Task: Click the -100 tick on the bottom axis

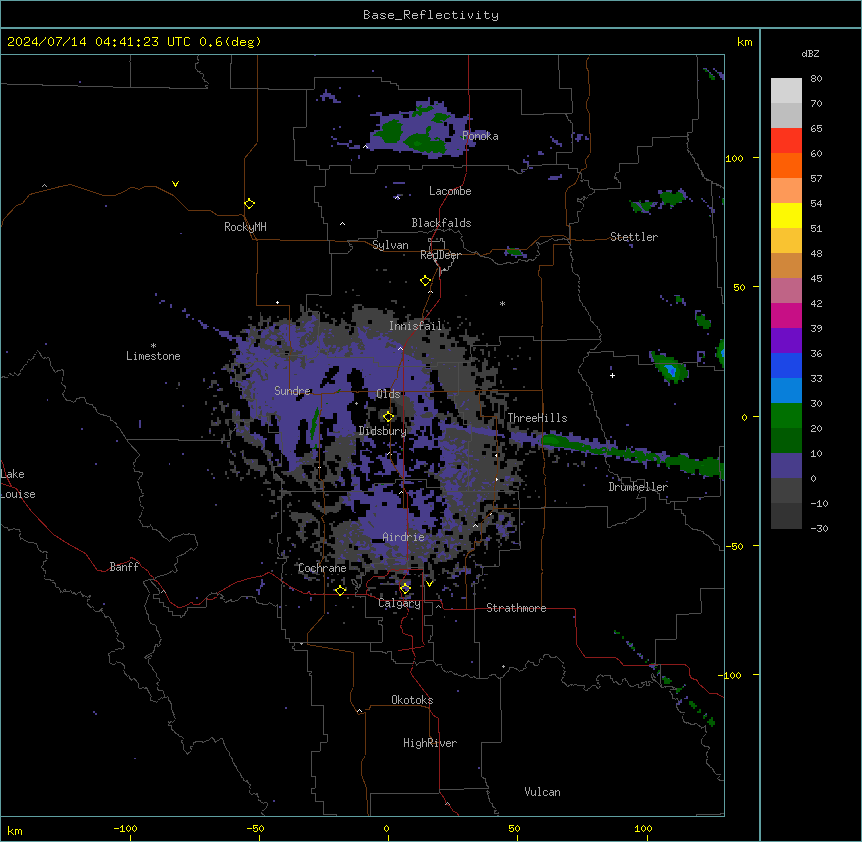Action: [126, 828]
